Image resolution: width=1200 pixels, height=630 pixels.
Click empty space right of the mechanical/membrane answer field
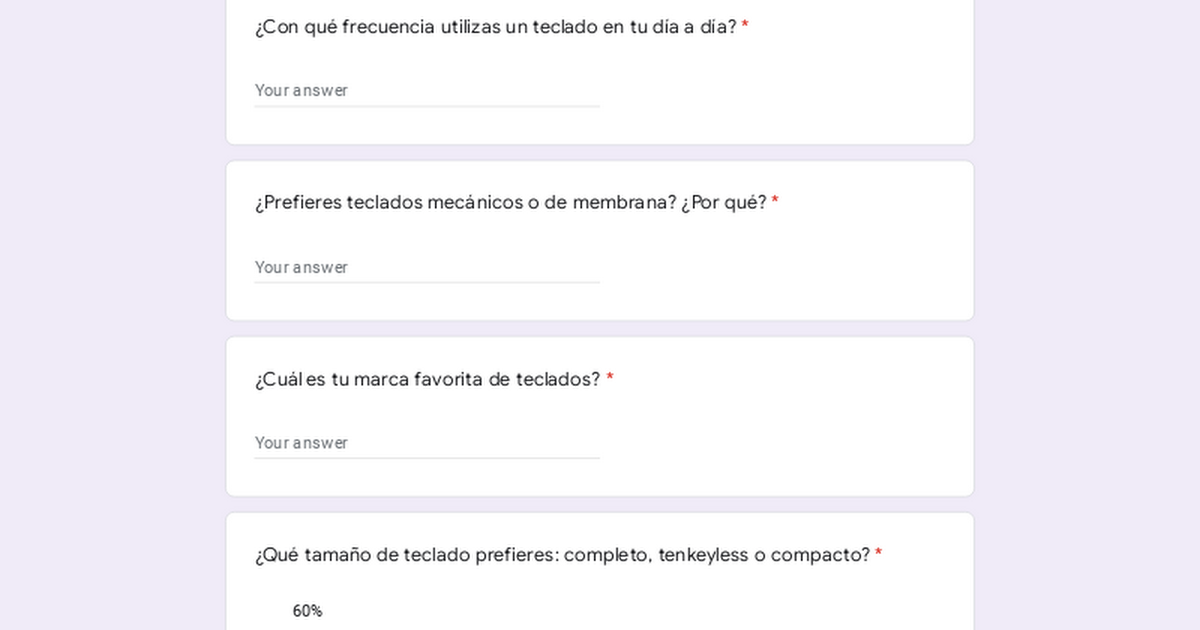[780, 267]
